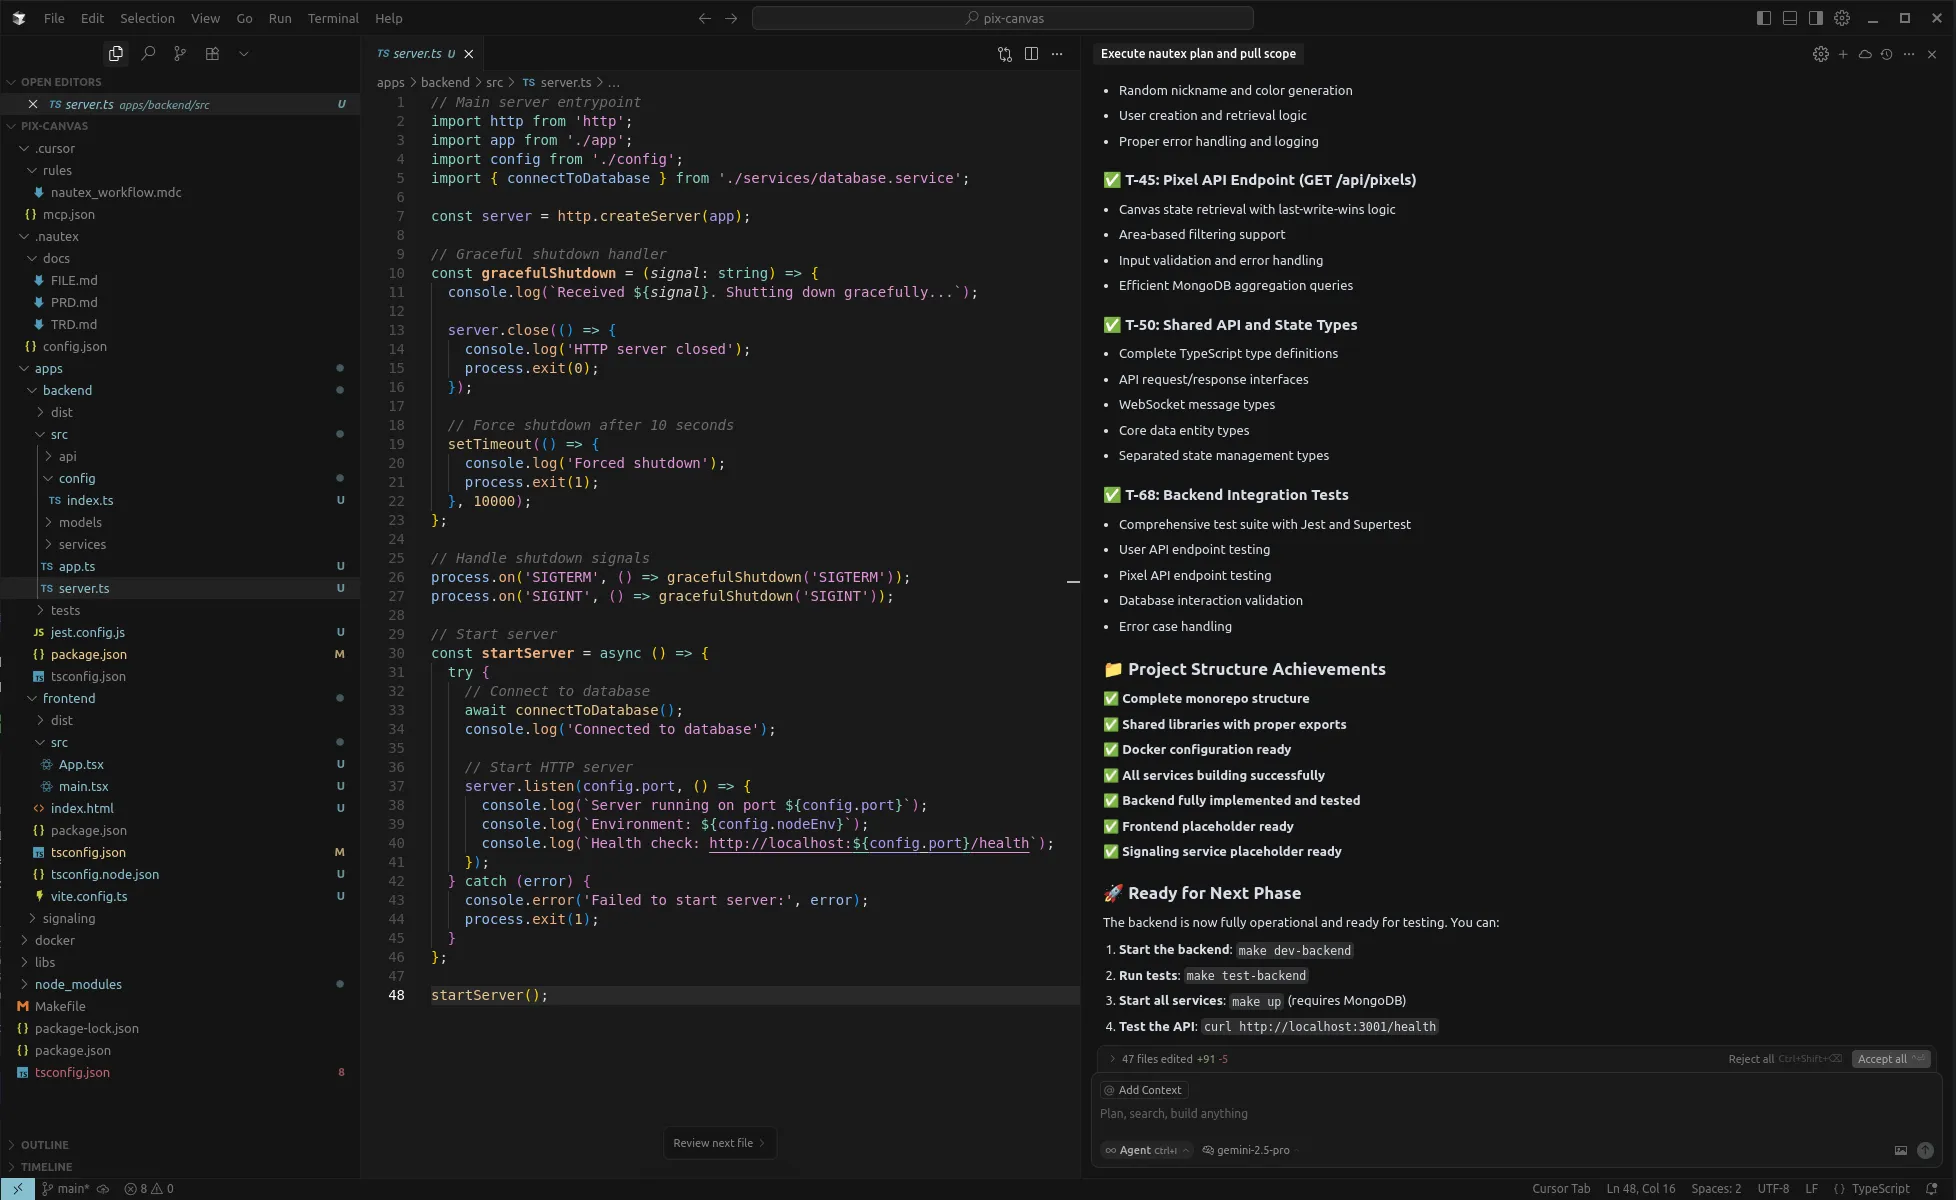The image size is (1956, 1200).
Task: Toggle the secondary sidebar visibility
Action: 1817,18
